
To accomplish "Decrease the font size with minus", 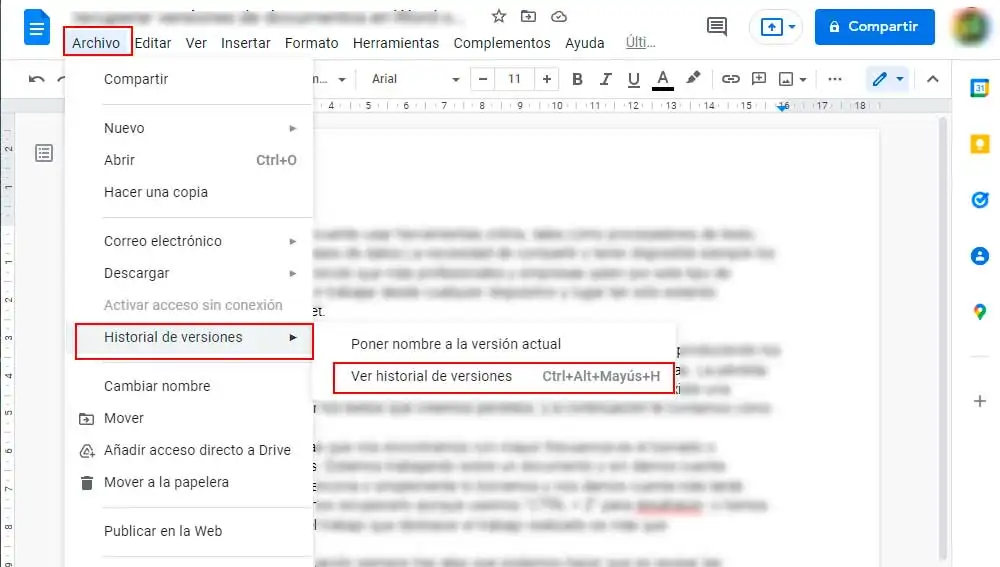I will pos(483,79).
